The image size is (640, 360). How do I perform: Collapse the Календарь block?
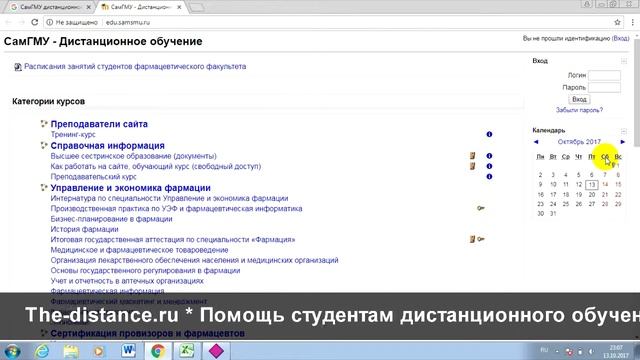click(x=624, y=131)
